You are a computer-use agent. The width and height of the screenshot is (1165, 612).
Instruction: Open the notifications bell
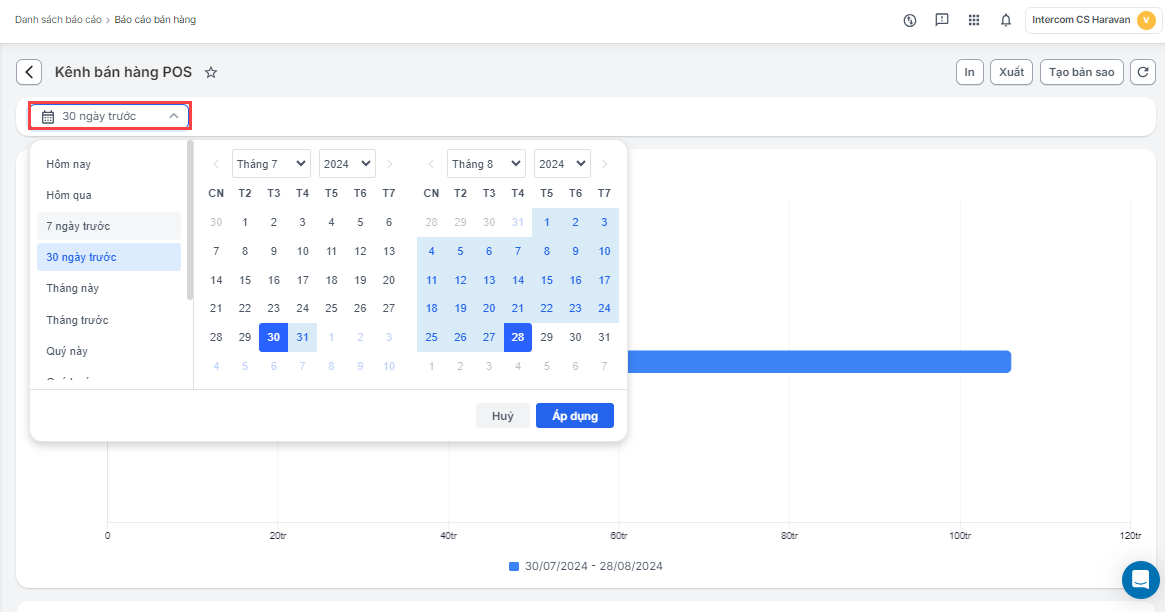[1006, 20]
